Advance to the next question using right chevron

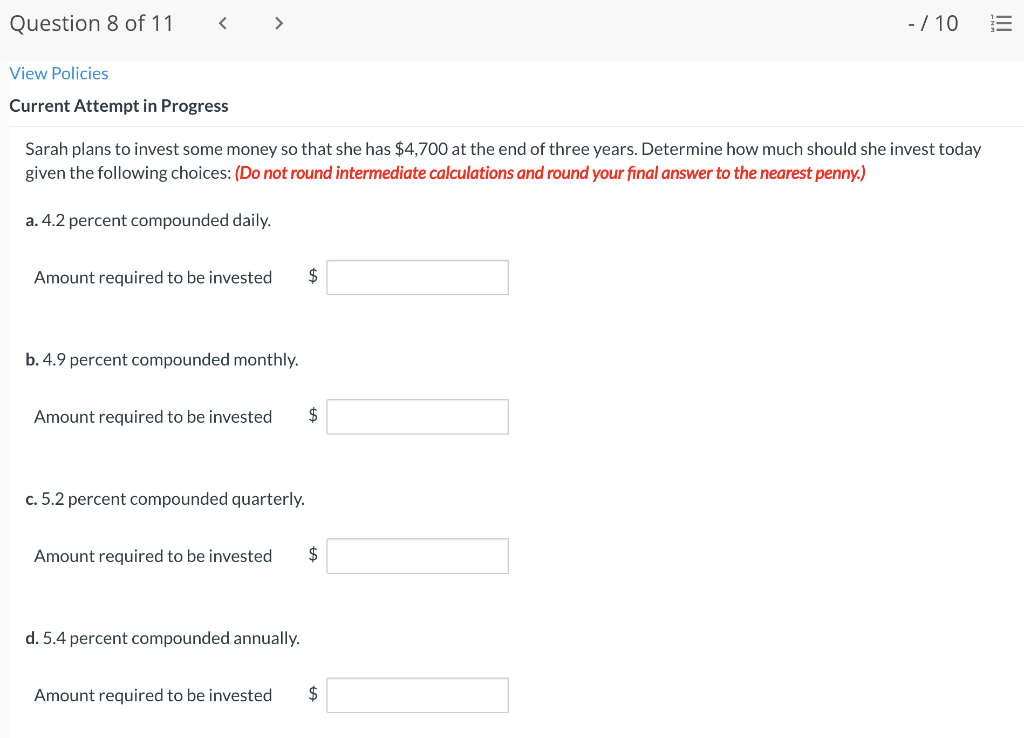point(278,22)
